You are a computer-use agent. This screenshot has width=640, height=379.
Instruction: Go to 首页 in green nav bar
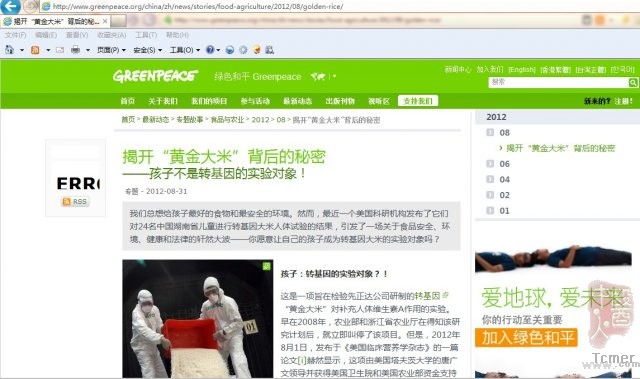[x=127, y=101]
